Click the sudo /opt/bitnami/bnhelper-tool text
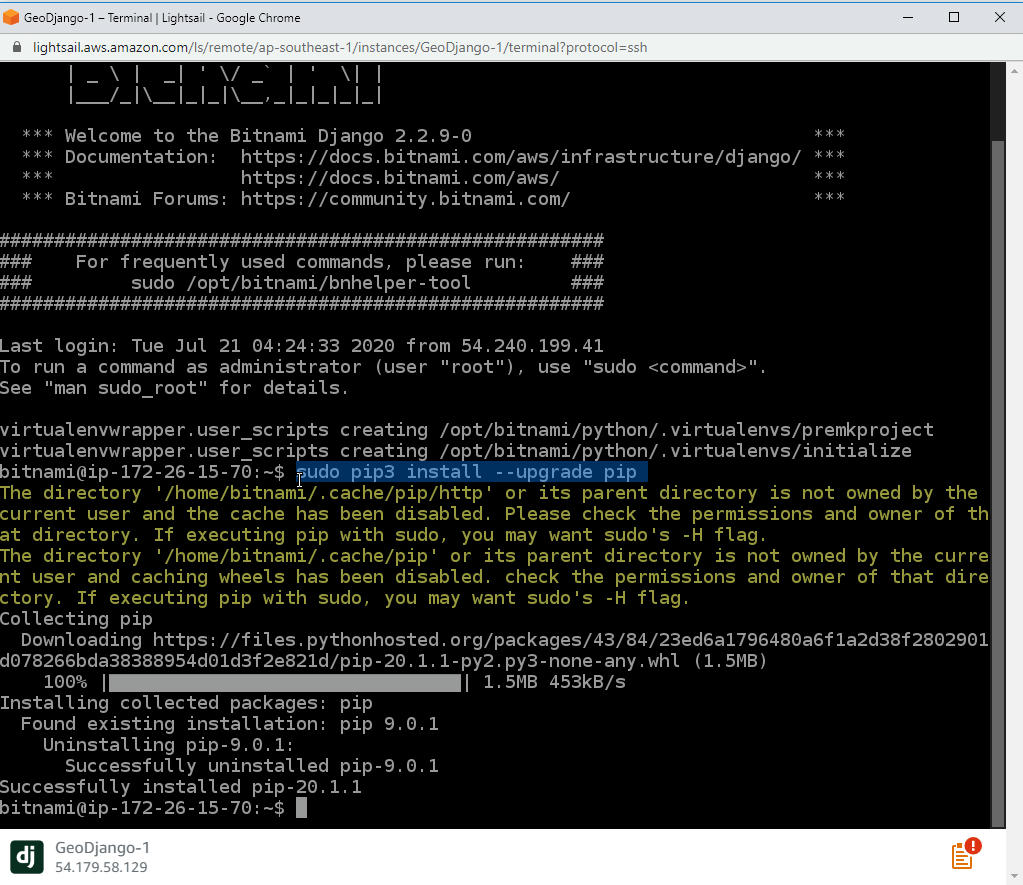The height and width of the screenshot is (885, 1023). (301, 283)
